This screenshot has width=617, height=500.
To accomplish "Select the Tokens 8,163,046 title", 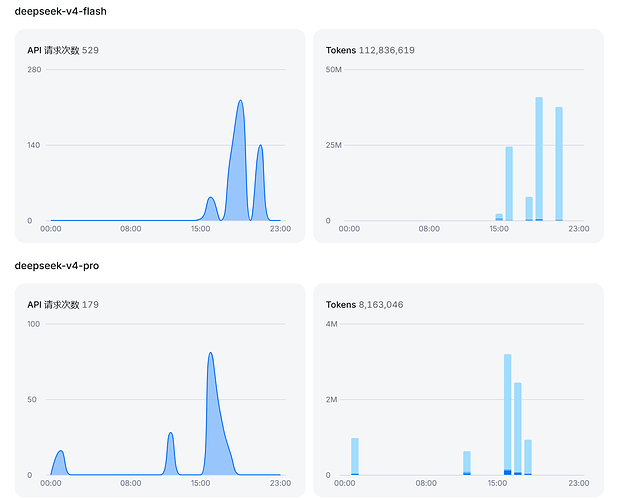I will coord(364,305).
